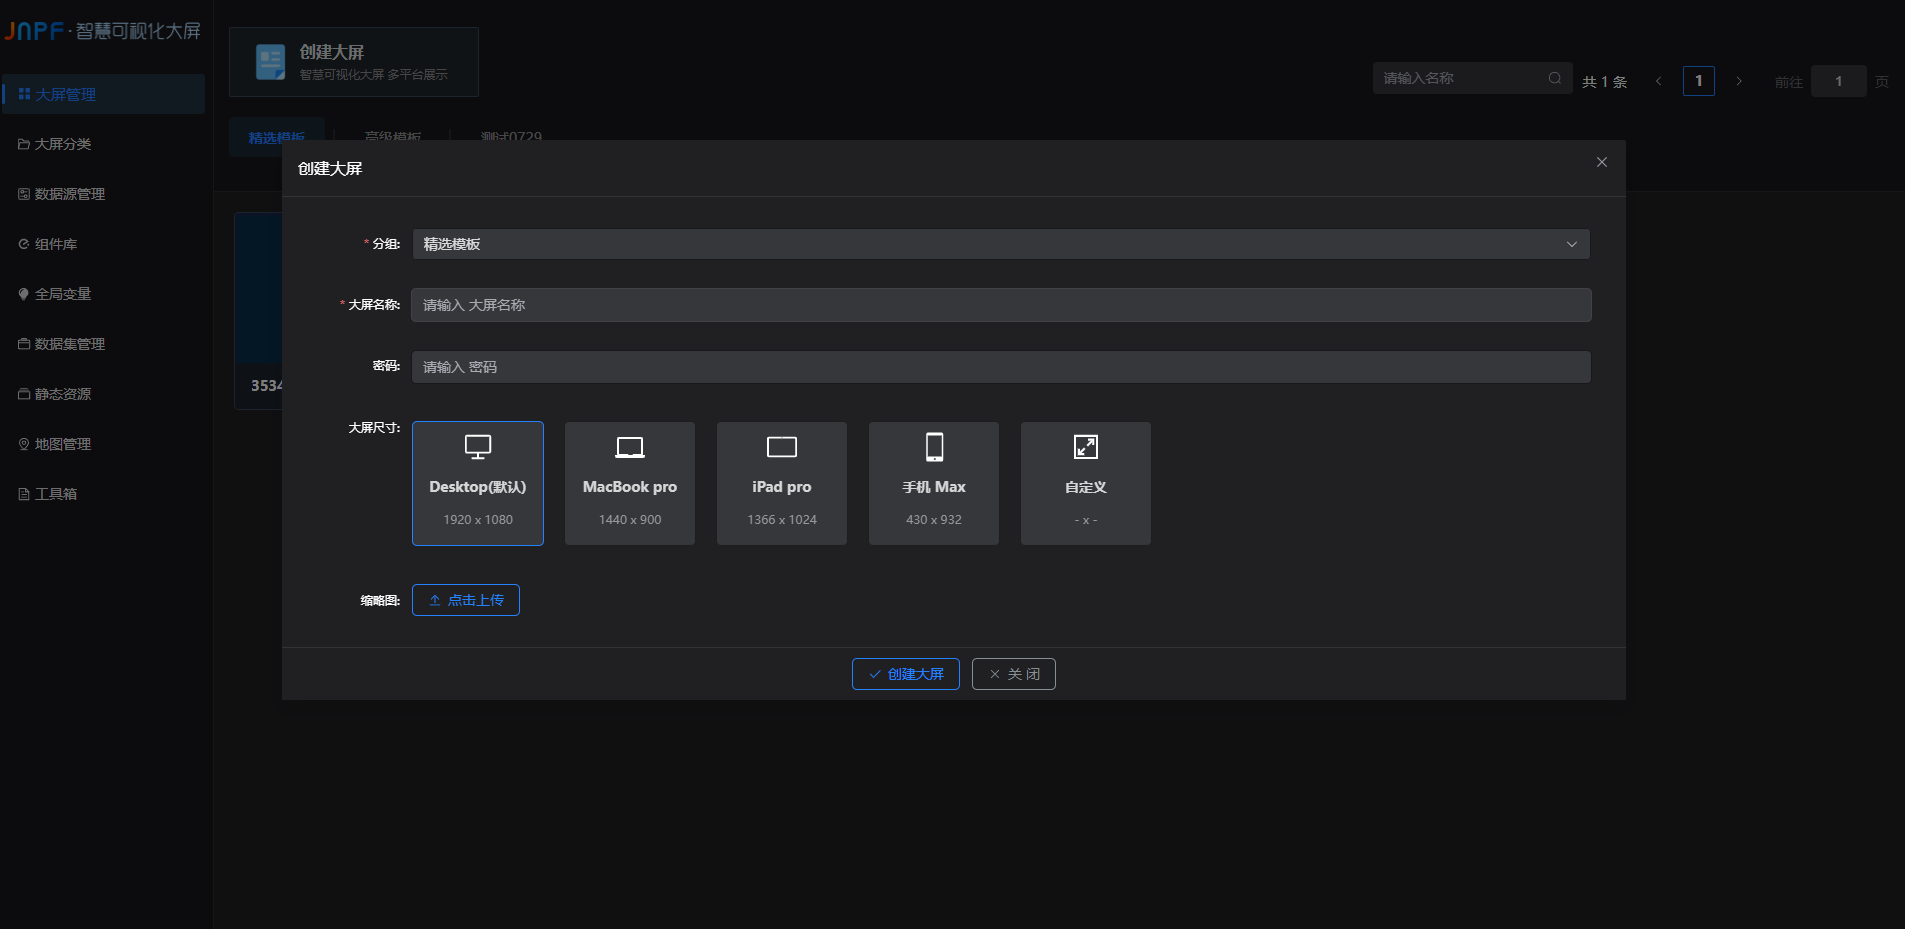Focus the 密码 password input field
The width and height of the screenshot is (1905, 929).
[x=1000, y=367]
